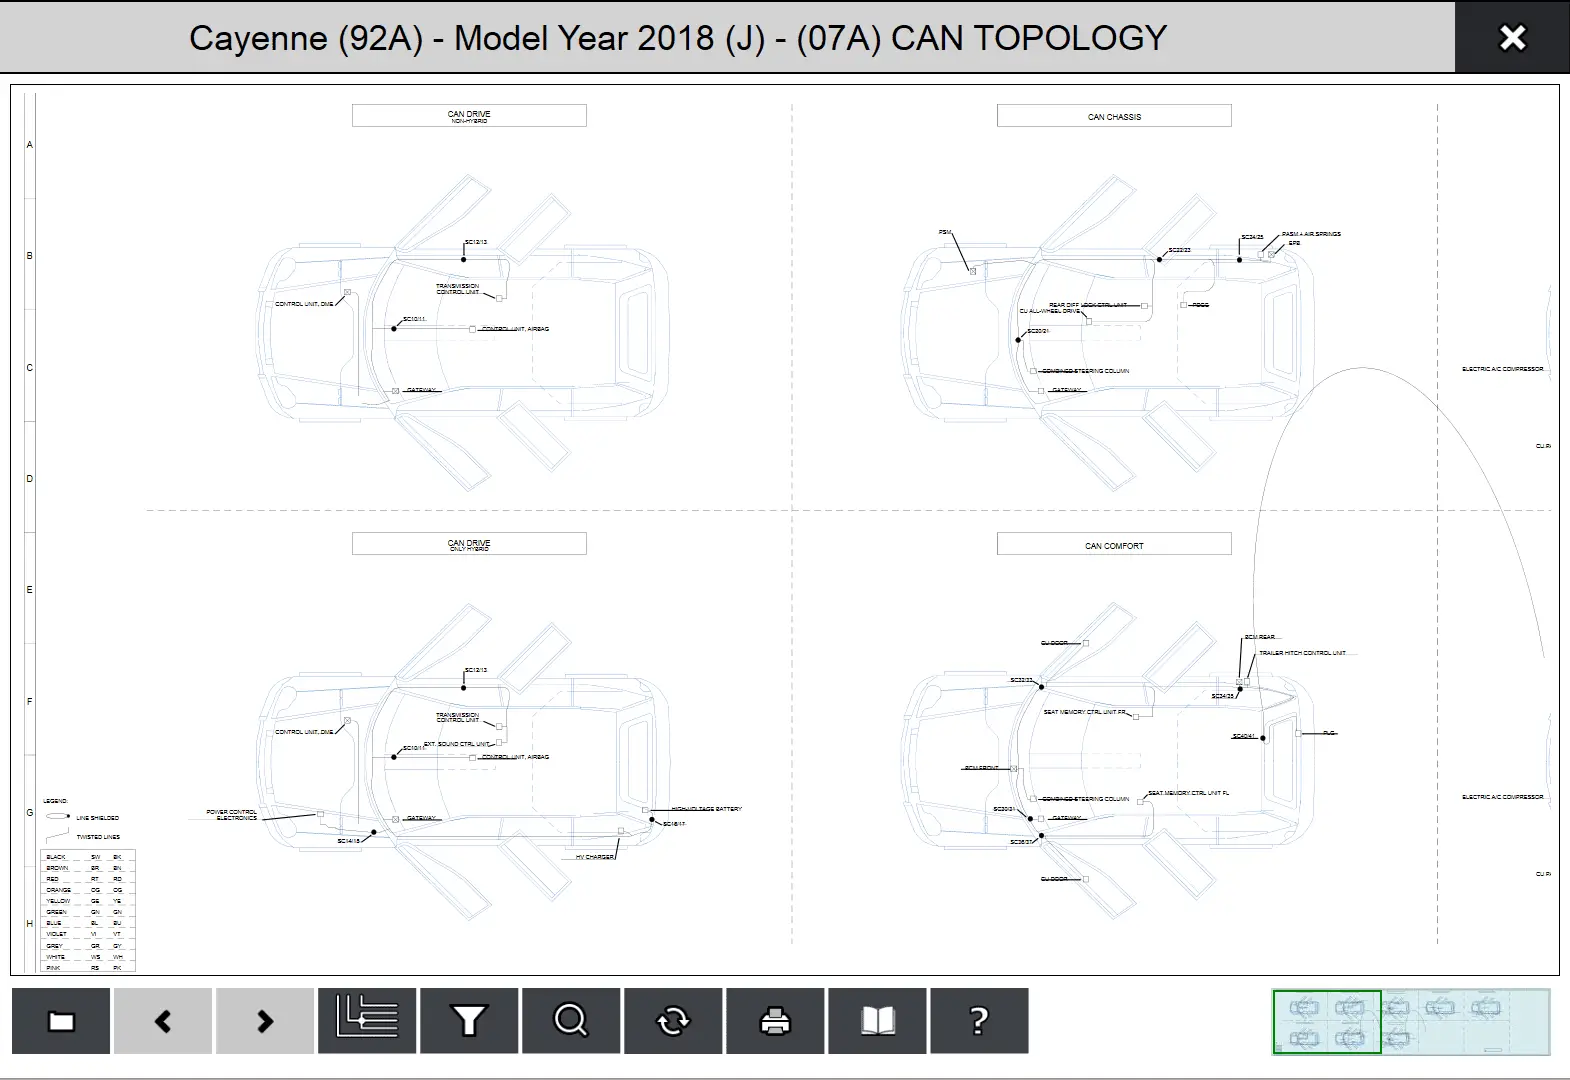Click the magnifying glass search icon

(x=571, y=1021)
